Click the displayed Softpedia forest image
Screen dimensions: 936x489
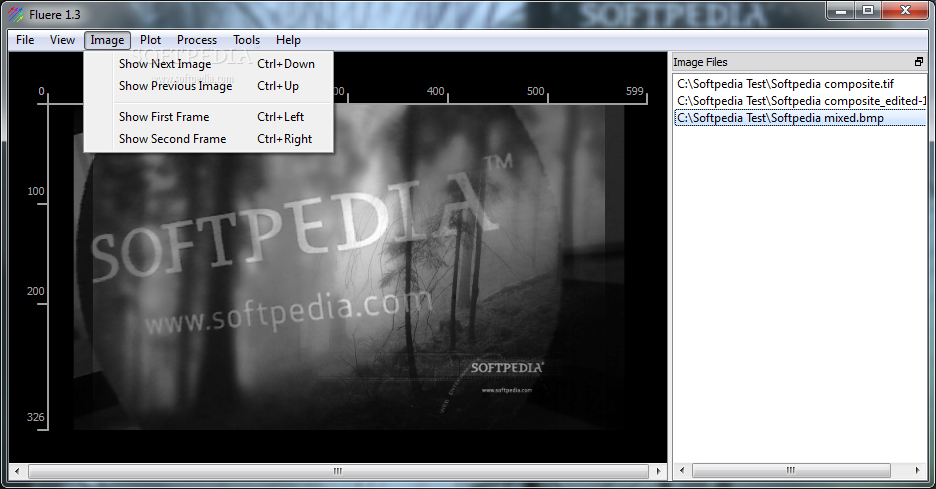tap(349, 267)
